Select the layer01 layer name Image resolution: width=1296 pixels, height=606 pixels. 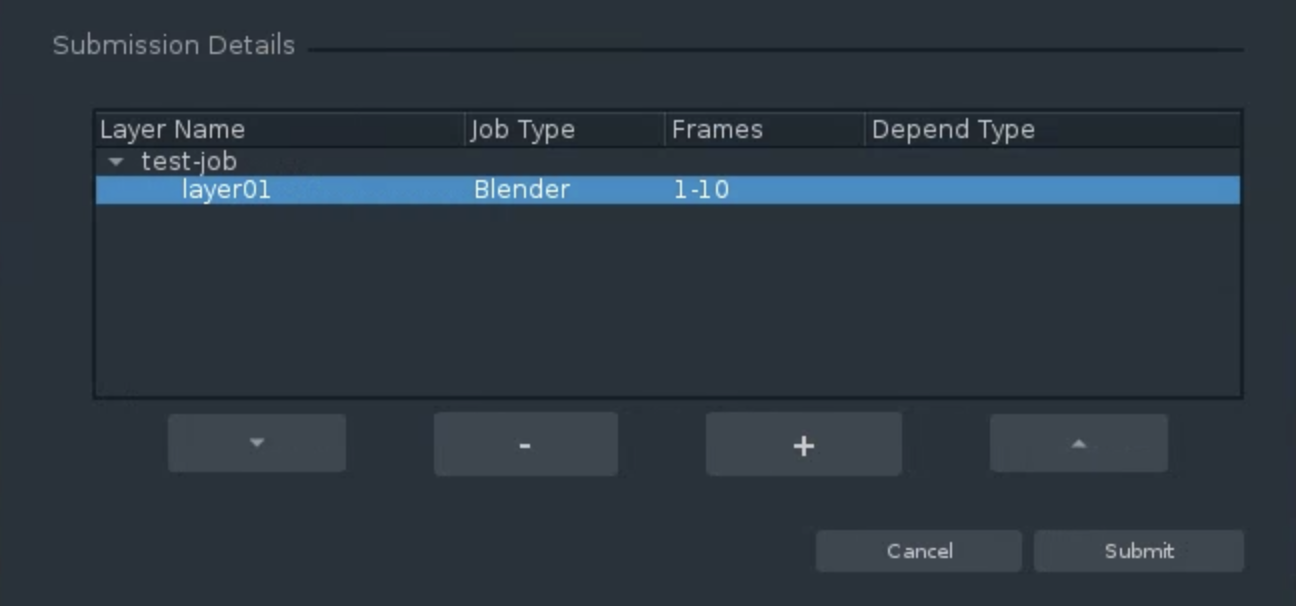(x=226, y=190)
